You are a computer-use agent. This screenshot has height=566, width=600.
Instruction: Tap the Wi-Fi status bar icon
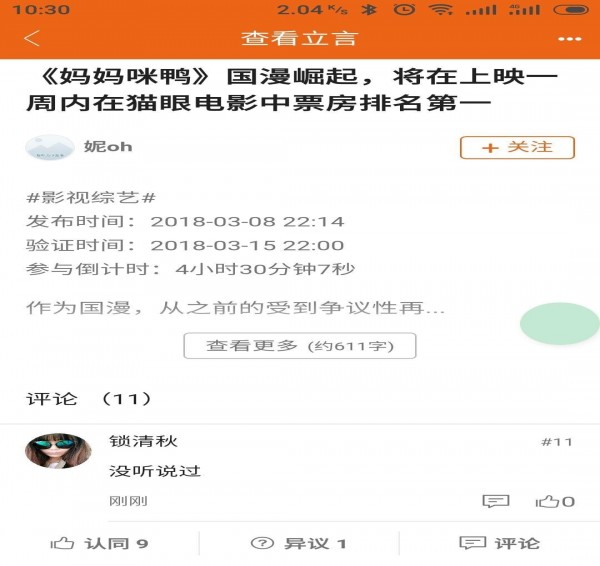pyautogui.click(x=440, y=9)
